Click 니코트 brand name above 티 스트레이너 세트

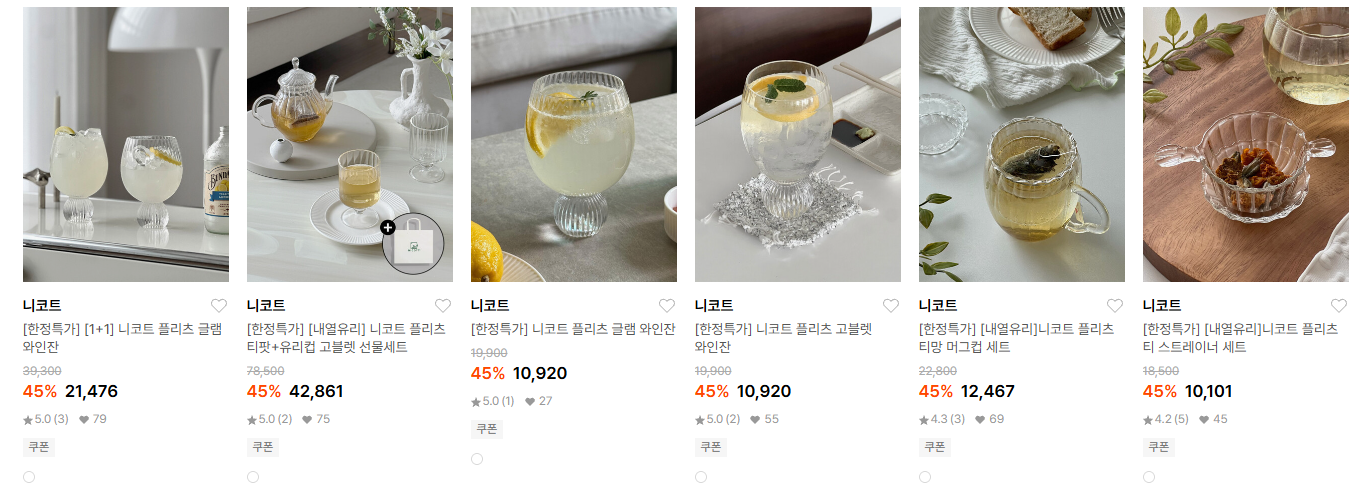tap(1162, 306)
